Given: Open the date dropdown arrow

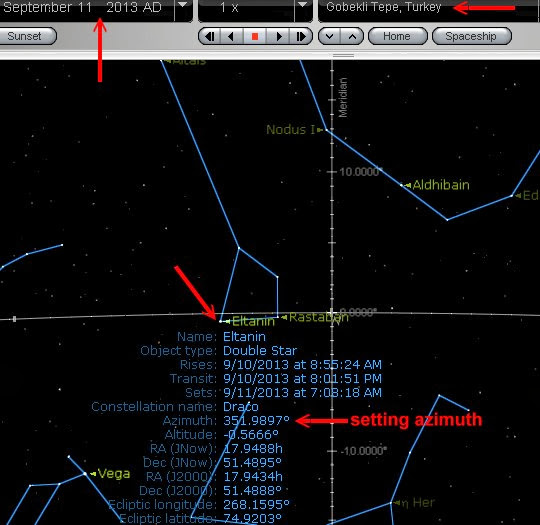Looking at the screenshot, I should (183, 7).
